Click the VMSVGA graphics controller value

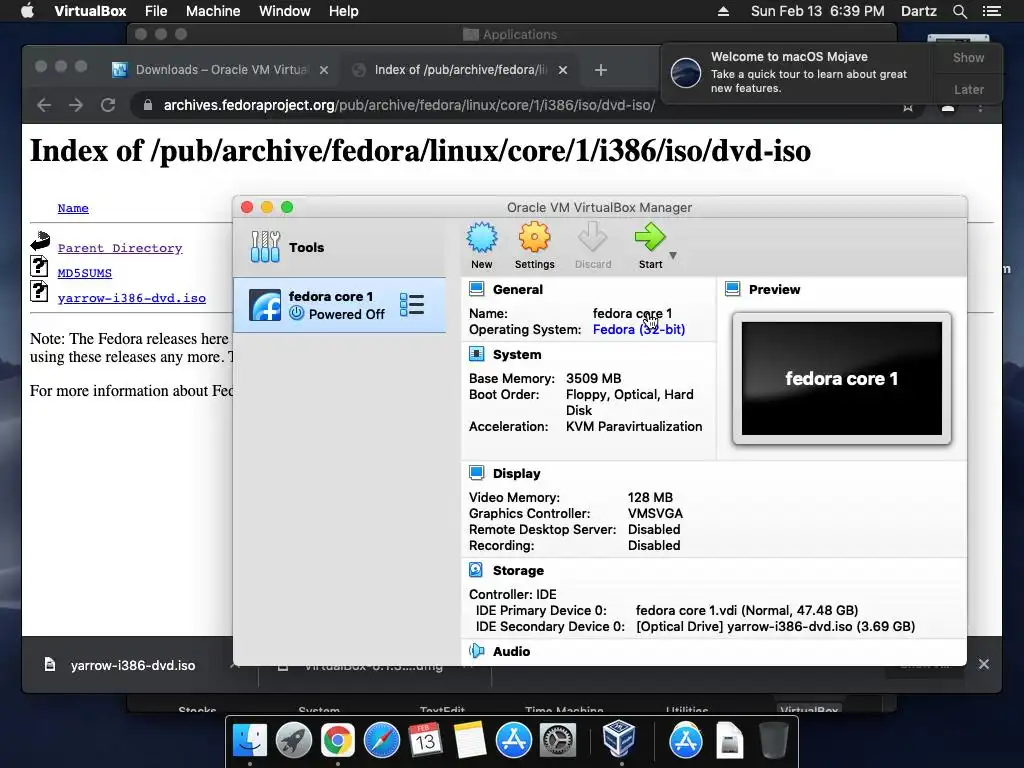coord(656,514)
